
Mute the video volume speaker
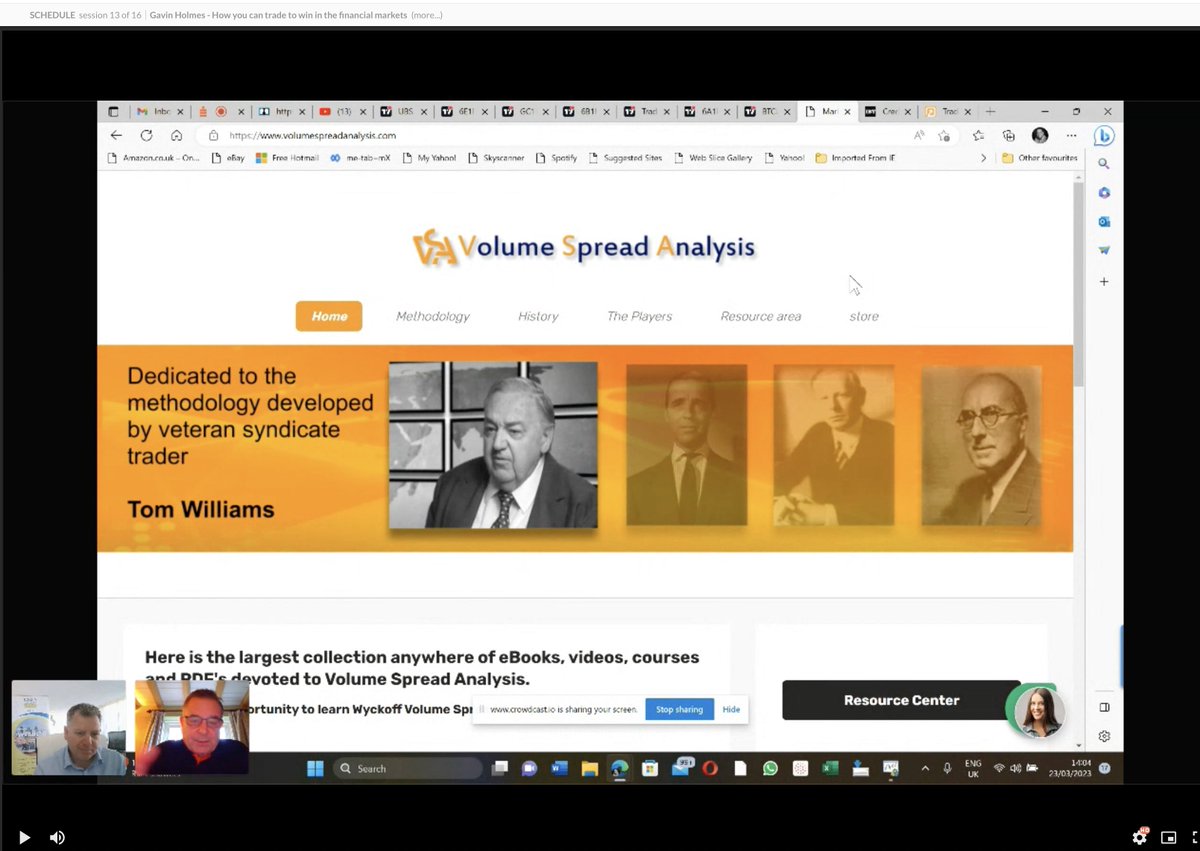coord(57,837)
